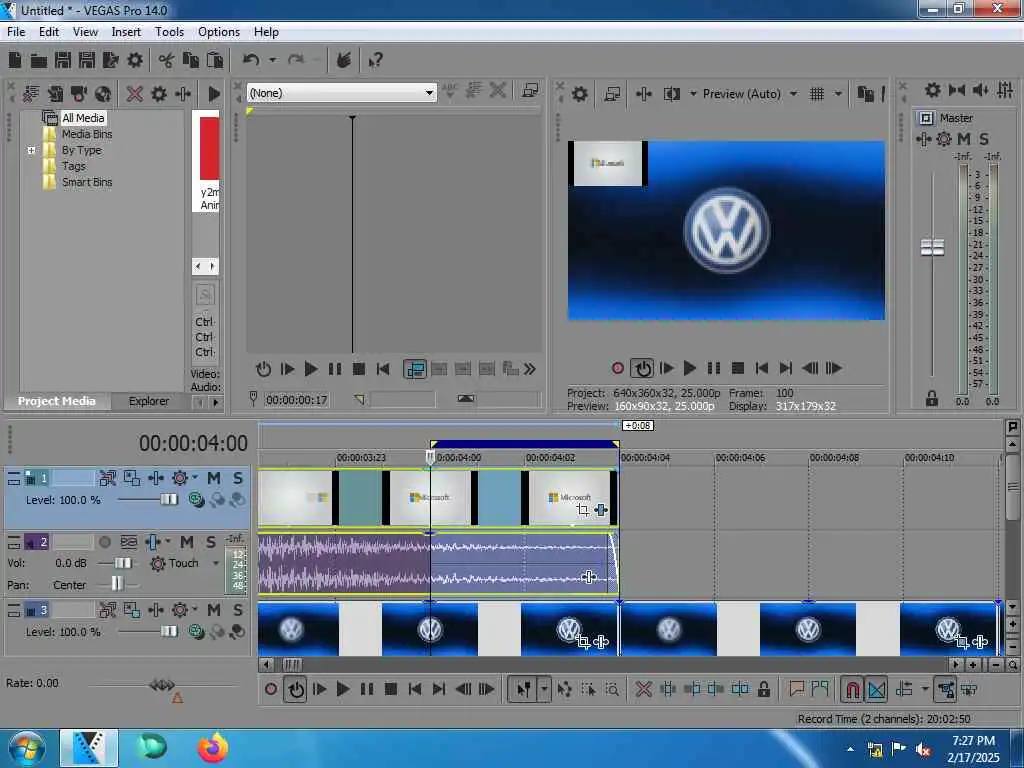Adjust track 1 Level slider

coord(169,500)
